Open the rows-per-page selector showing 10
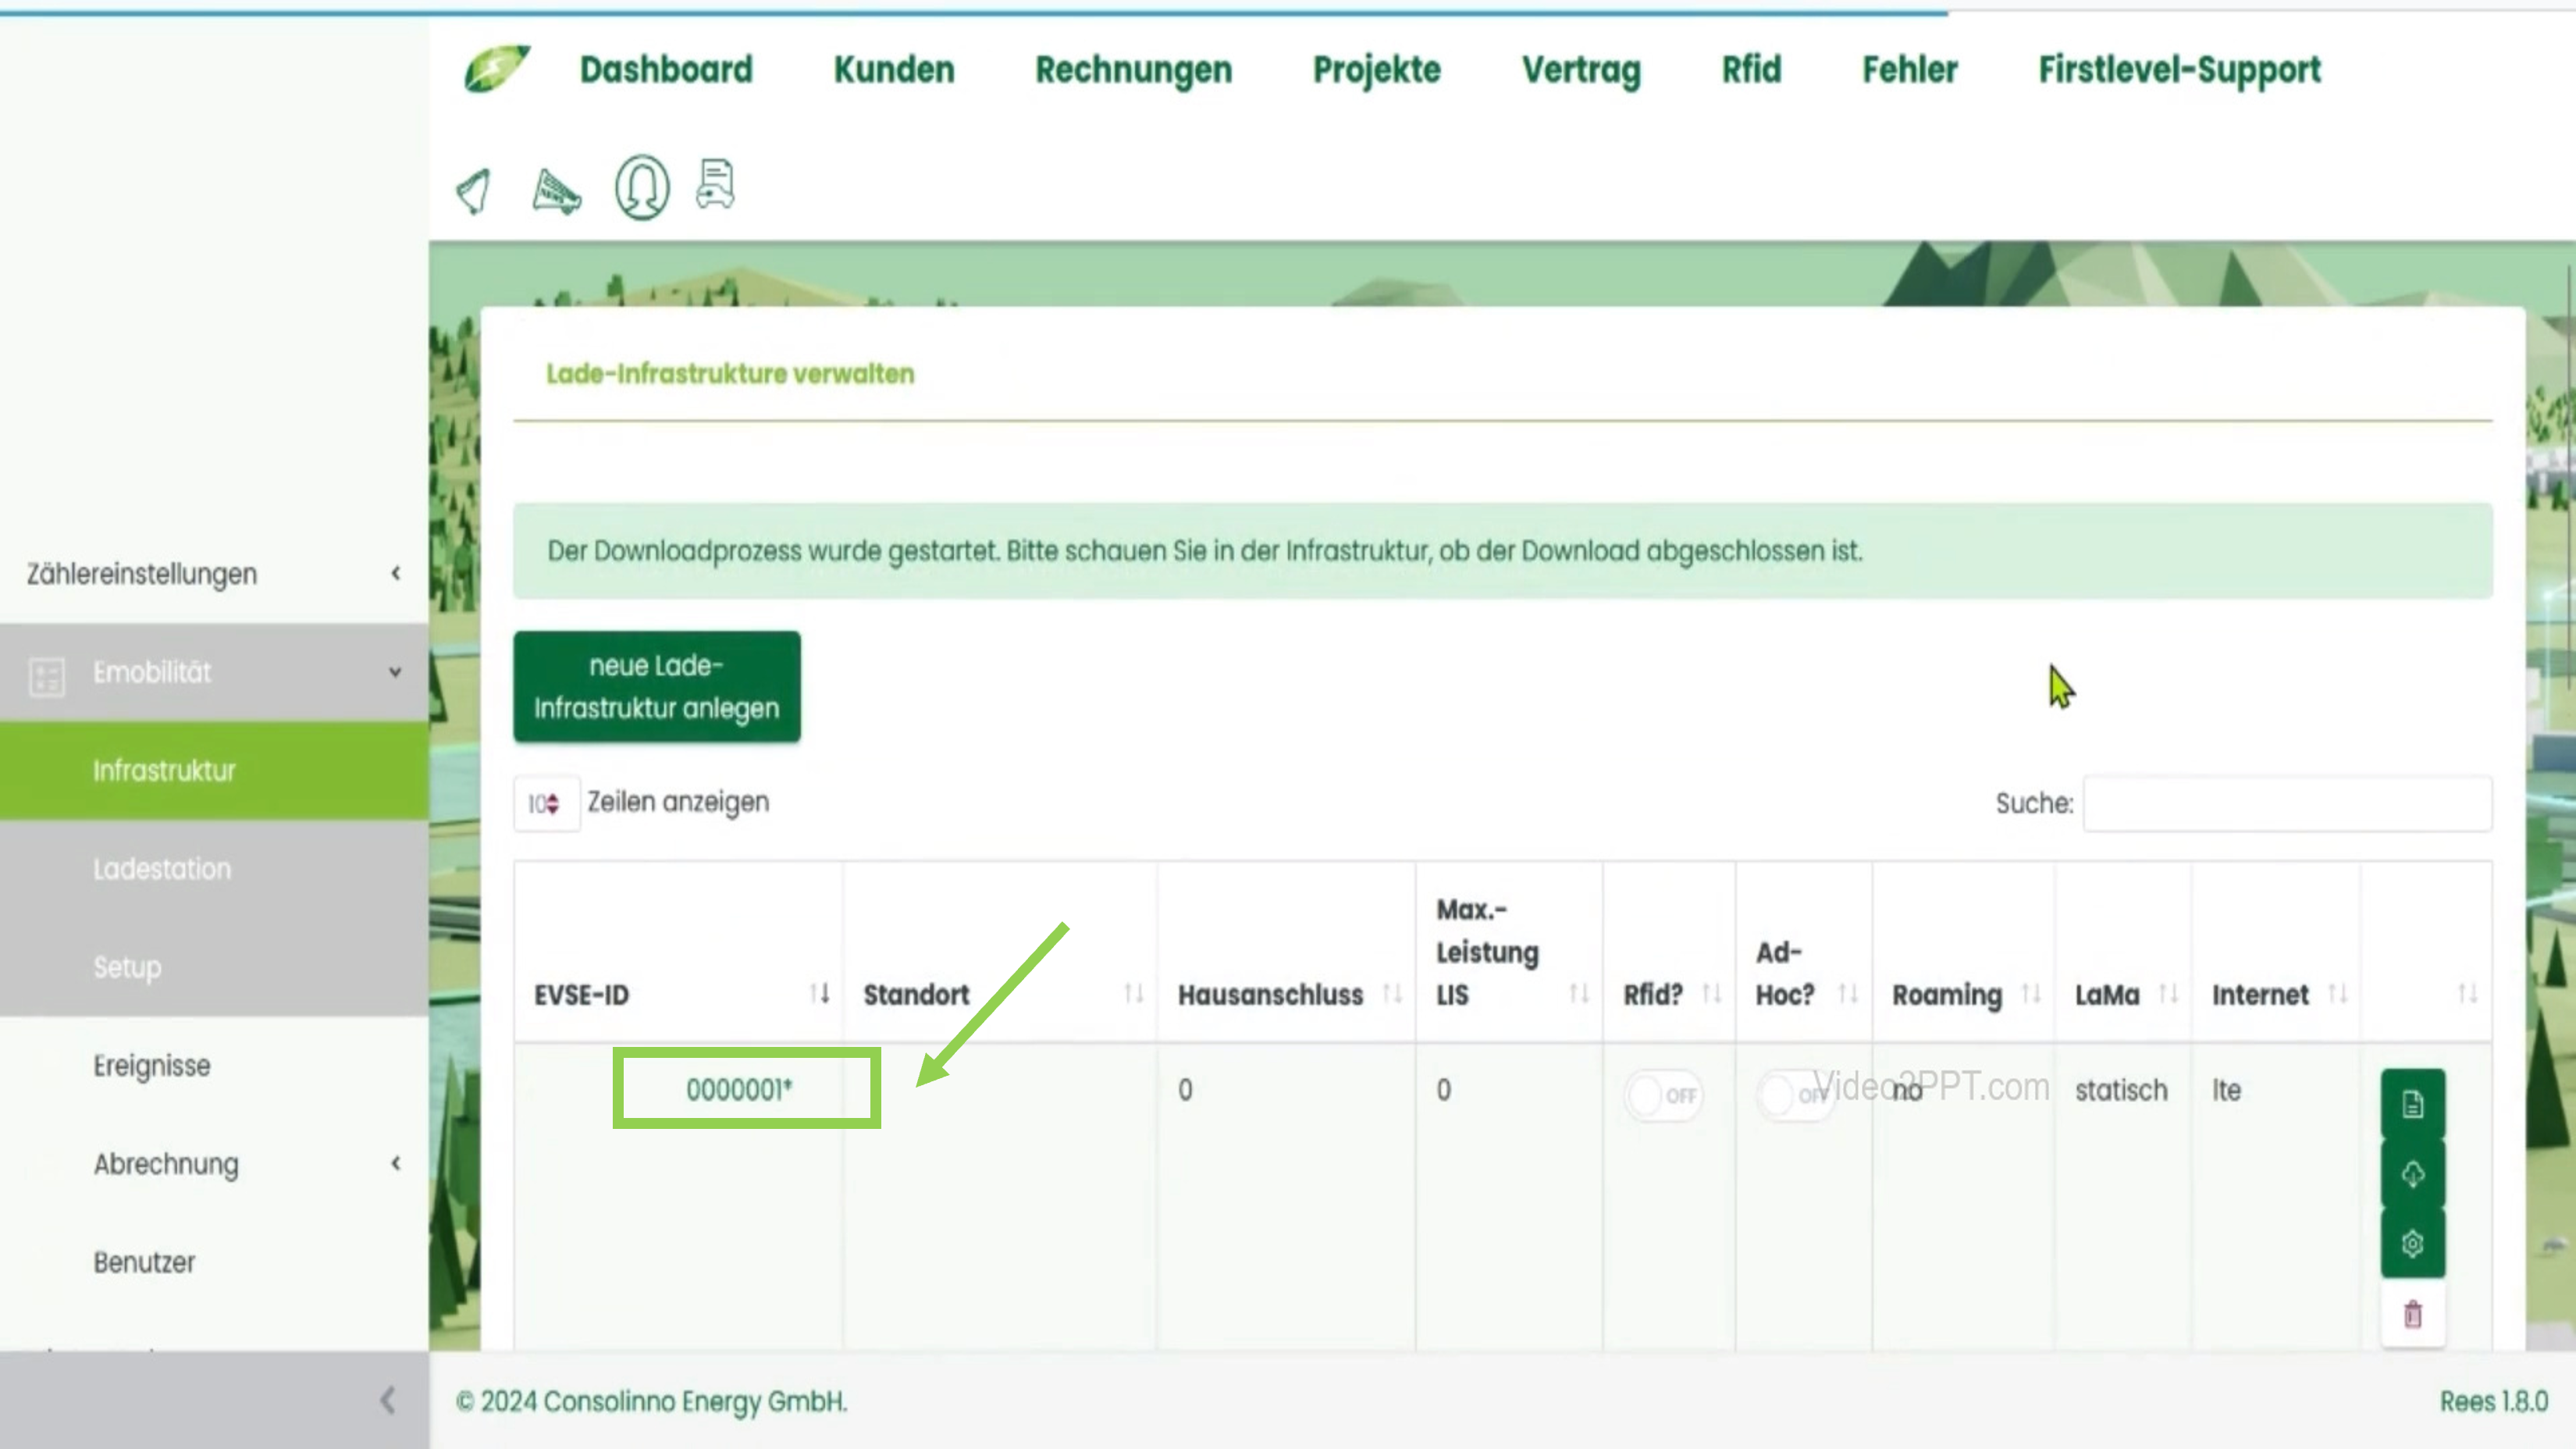This screenshot has width=2576, height=1449. point(546,803)
